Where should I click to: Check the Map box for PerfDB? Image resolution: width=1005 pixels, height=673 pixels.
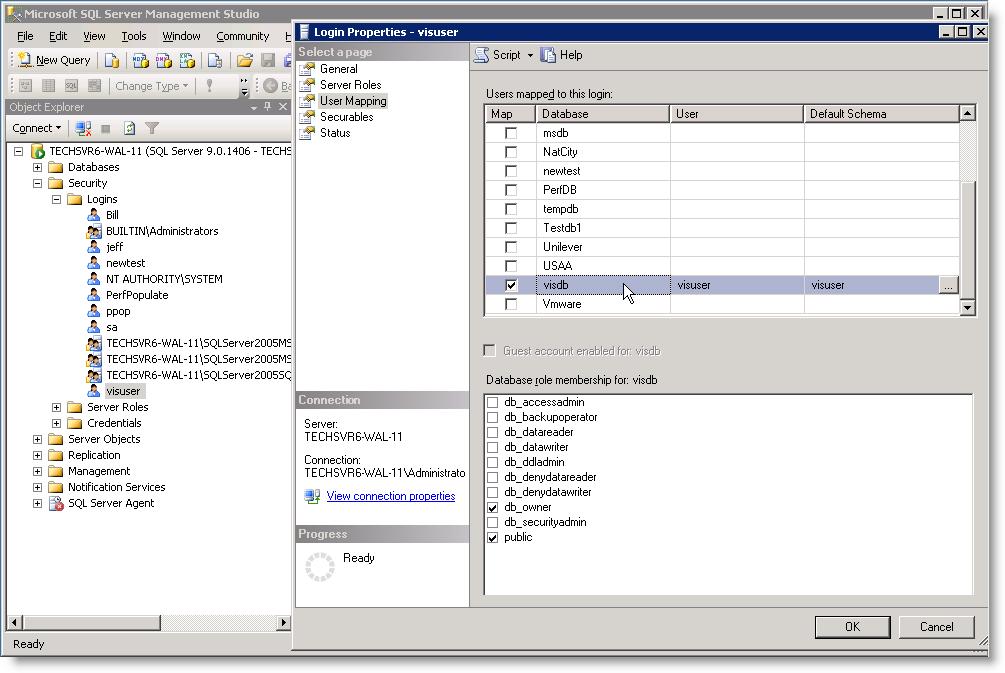(511, 190)
